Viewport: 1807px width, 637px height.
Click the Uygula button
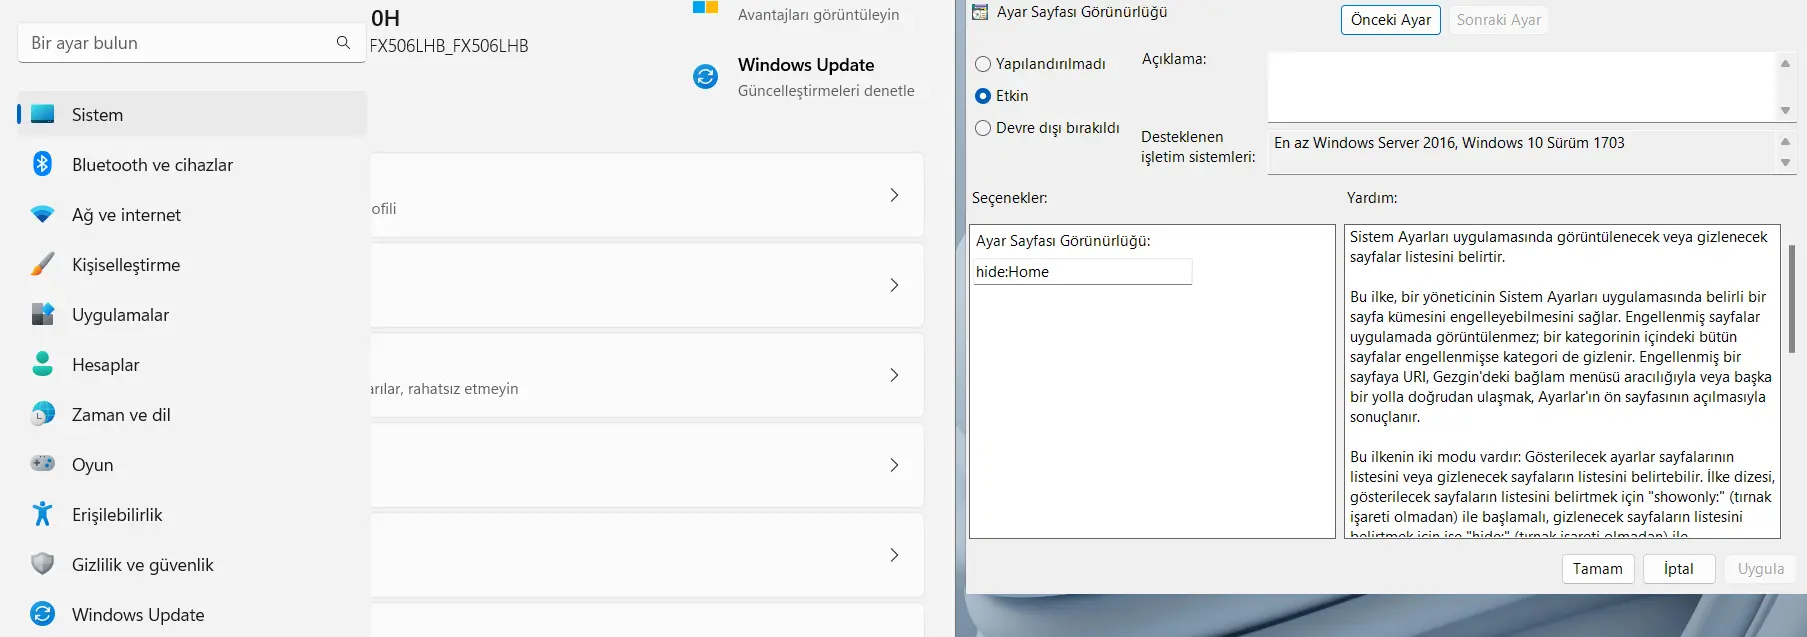tap(1761, 569)
